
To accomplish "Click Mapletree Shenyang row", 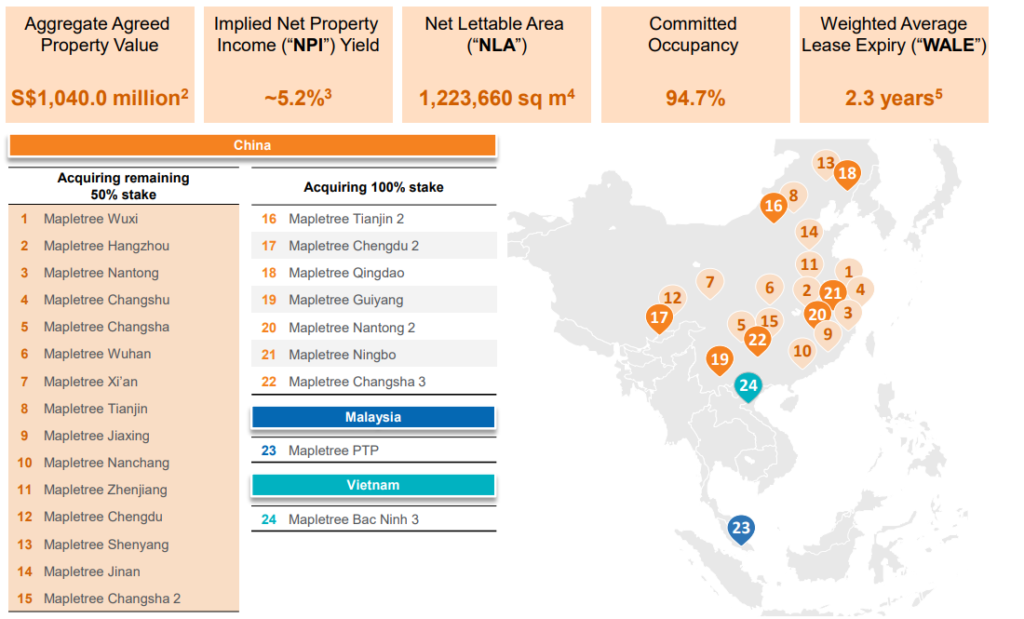I will click(x=123, y=545).
